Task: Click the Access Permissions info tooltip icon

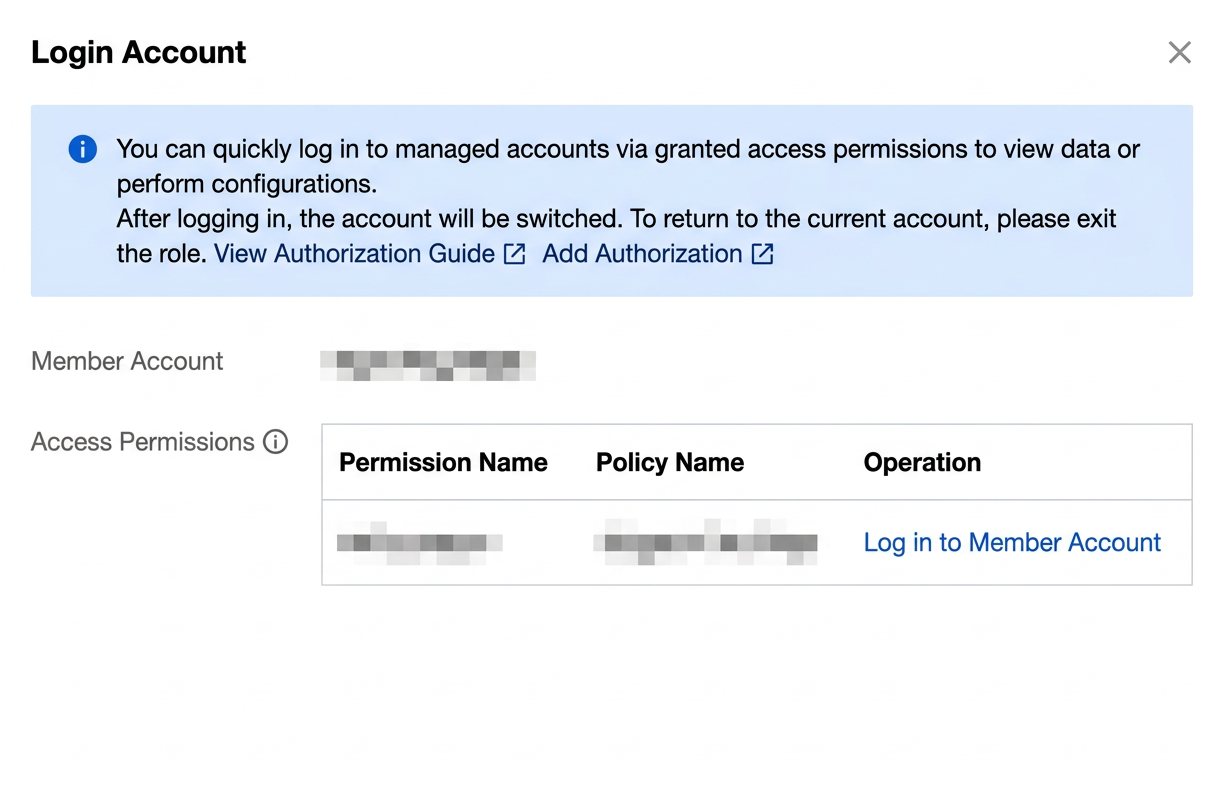Action: pyautogui.click(x=275, y=442)
